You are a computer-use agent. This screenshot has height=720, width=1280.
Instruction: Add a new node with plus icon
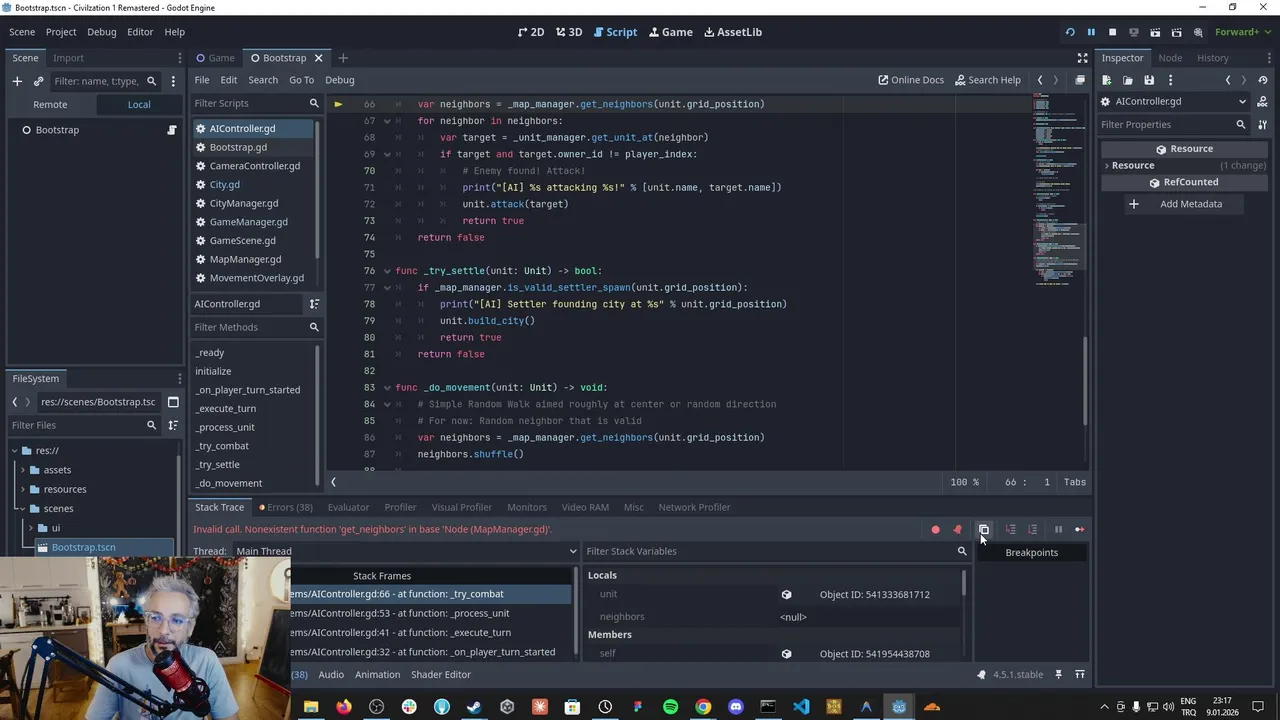pyautogui.click(x=17, y=81)
